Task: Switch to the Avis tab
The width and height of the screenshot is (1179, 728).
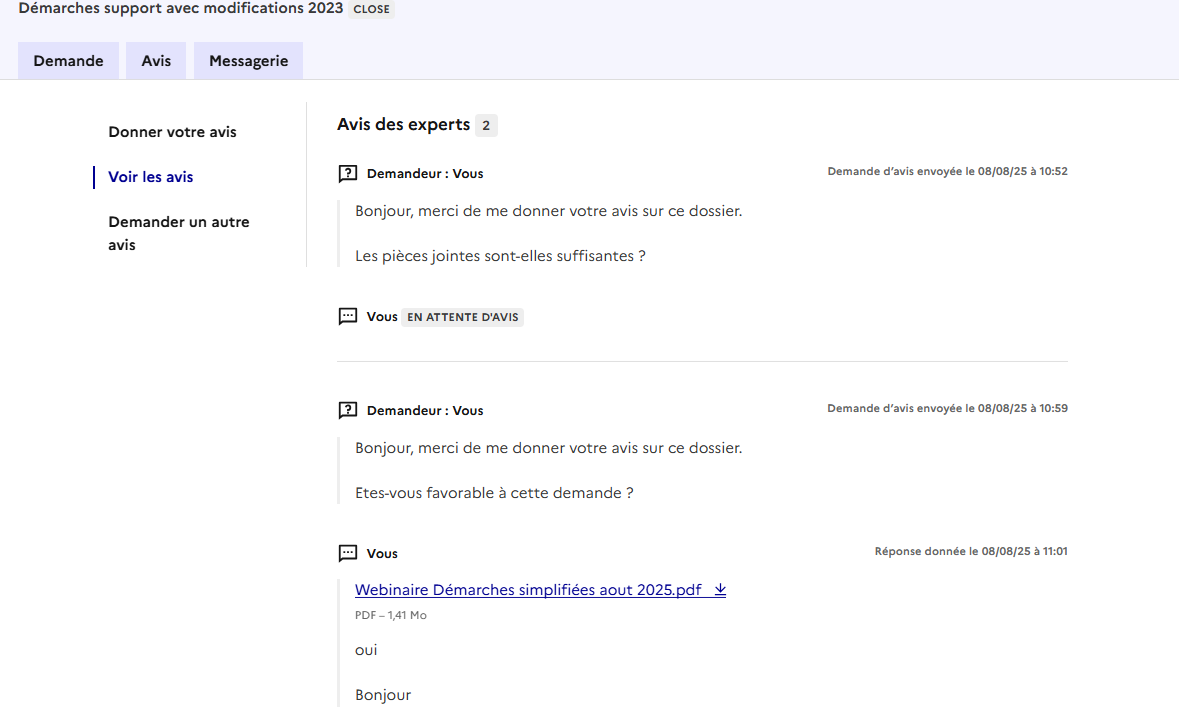Action: [x=156, y=61]
